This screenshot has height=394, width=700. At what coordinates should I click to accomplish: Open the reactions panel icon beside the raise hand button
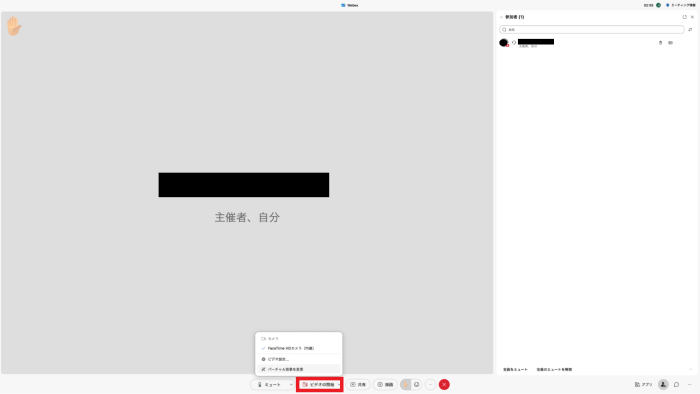417,384
